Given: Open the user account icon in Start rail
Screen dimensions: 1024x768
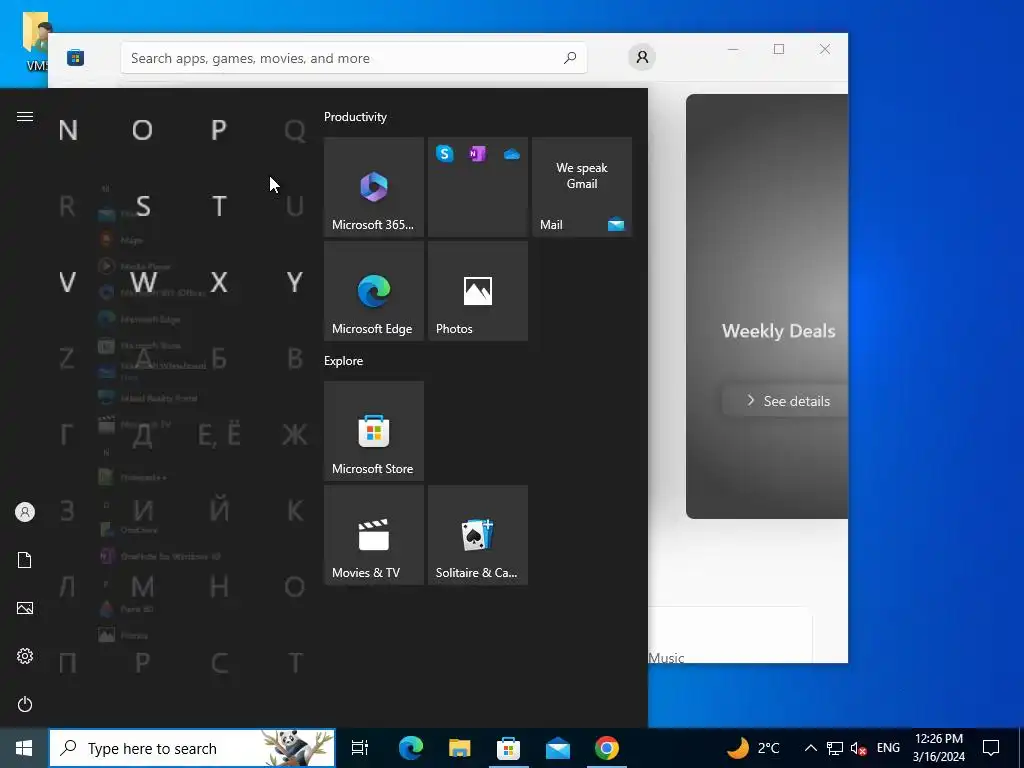Looking at the screenshot, I should tap(25, 512).
